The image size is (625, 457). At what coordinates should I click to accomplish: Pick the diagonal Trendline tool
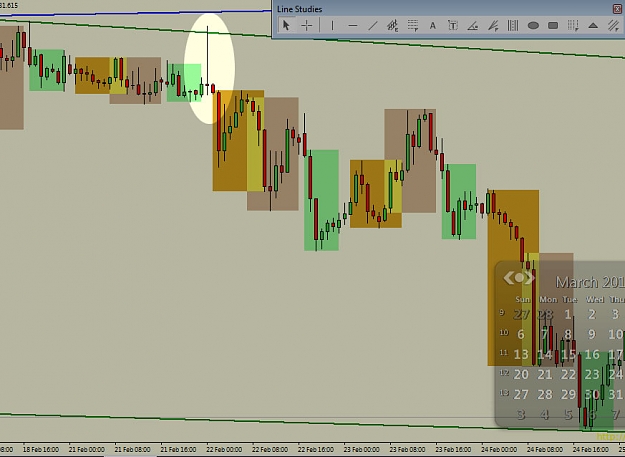click(x=372, y=25)
